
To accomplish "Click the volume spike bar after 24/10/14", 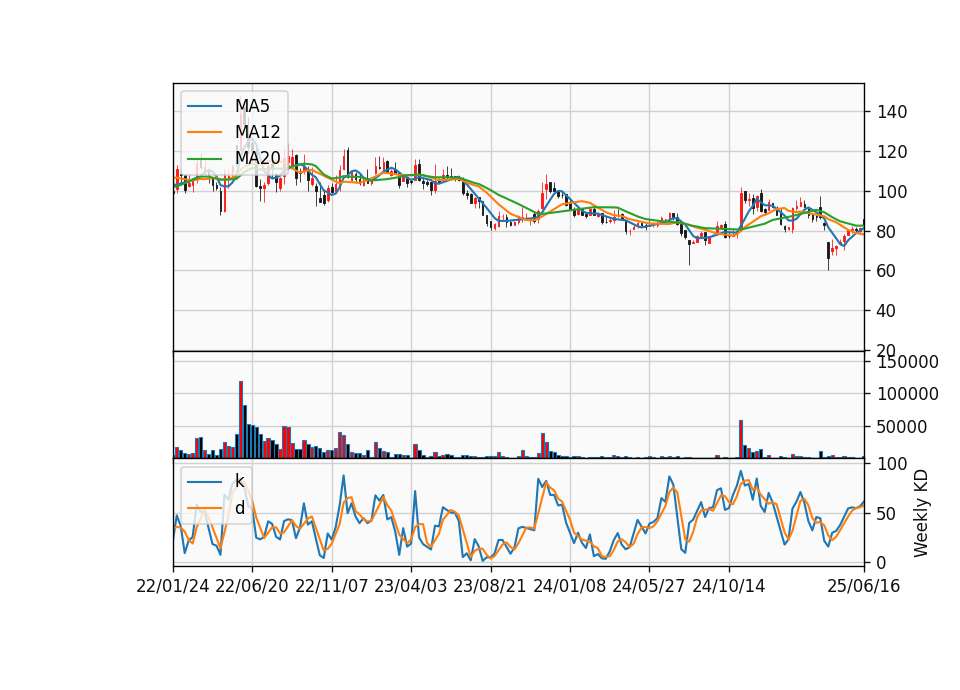I will (741, 440).
